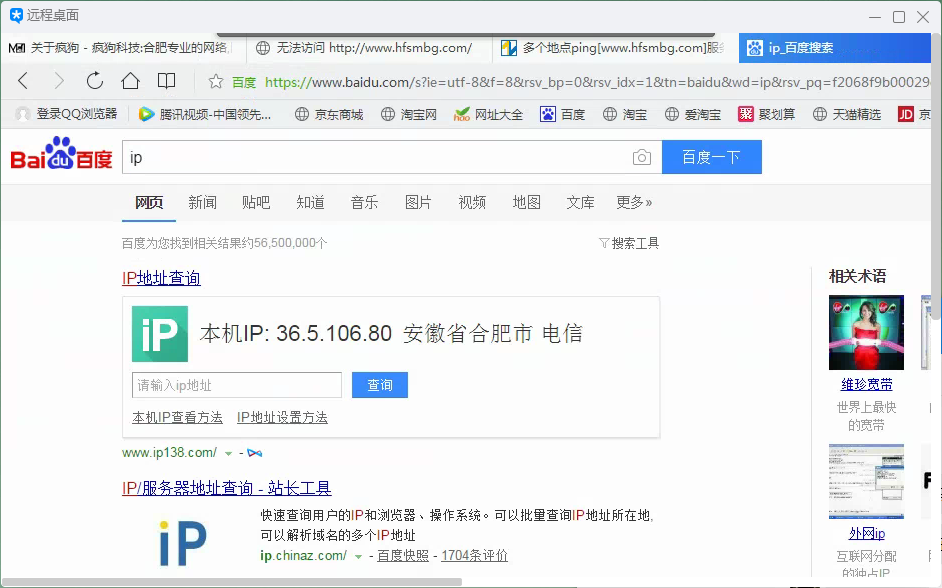Switch to the 多个地点ping tab
Image resolution: width=942 pixels, height=588 pixels.
[x=616, y=48]
